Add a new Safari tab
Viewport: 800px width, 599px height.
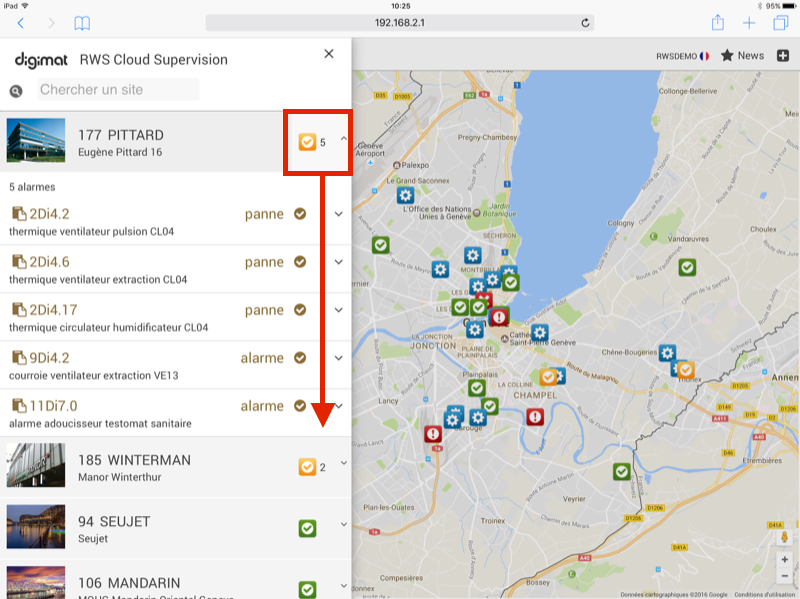[x=749, y=23]
